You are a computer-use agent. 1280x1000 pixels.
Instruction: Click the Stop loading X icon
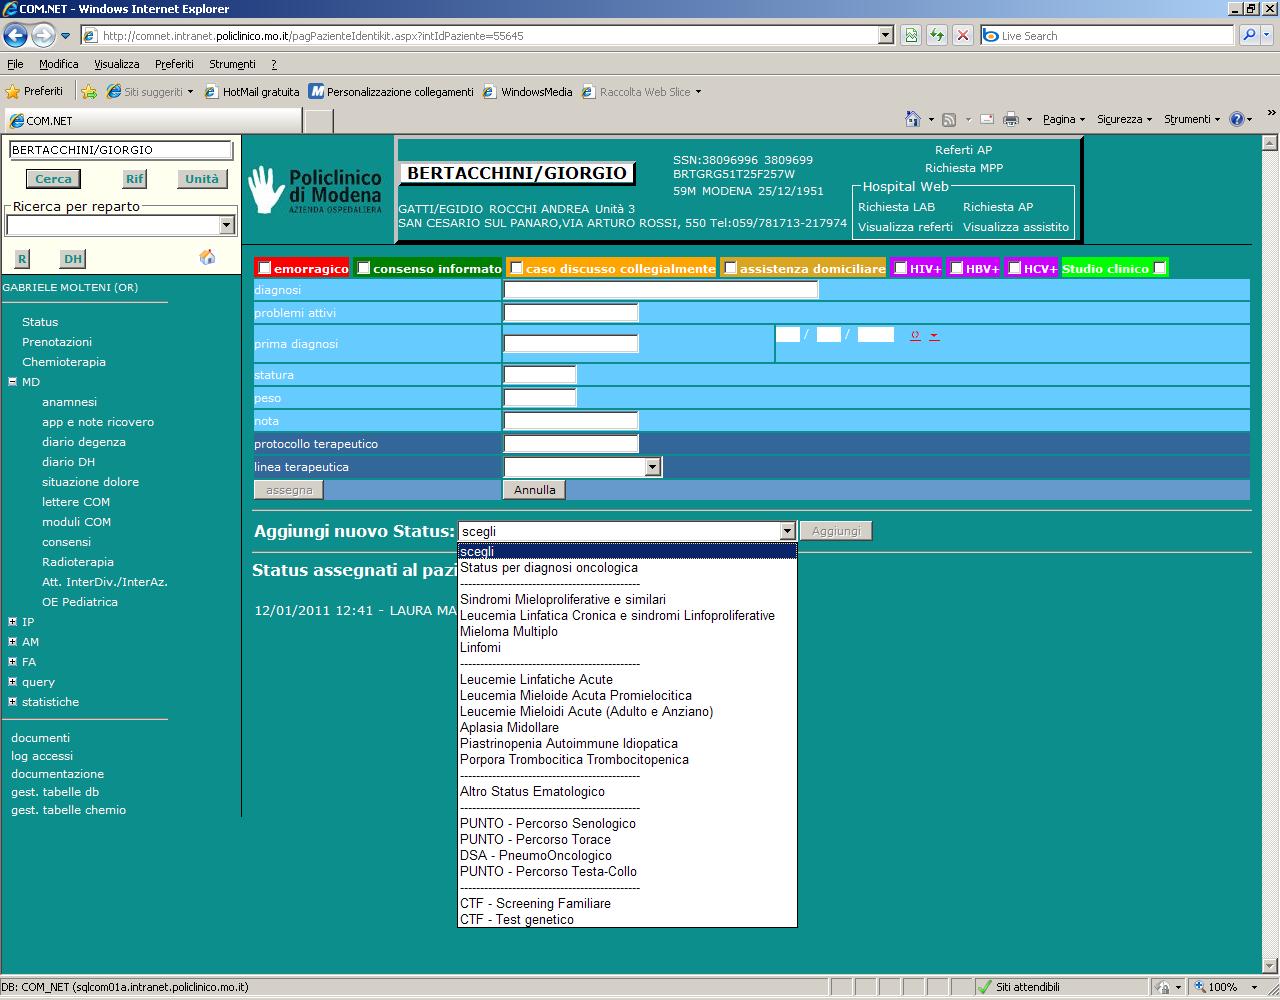click(x=962, y=35)
